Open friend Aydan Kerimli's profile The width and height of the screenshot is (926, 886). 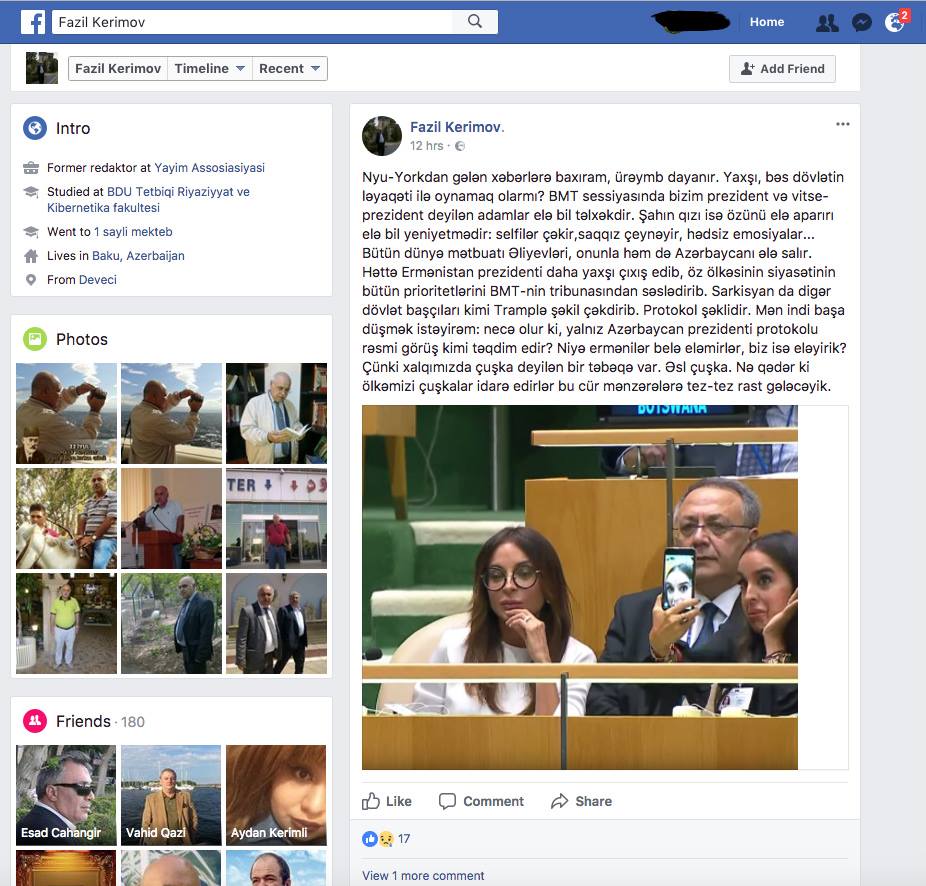click(276, 795)
